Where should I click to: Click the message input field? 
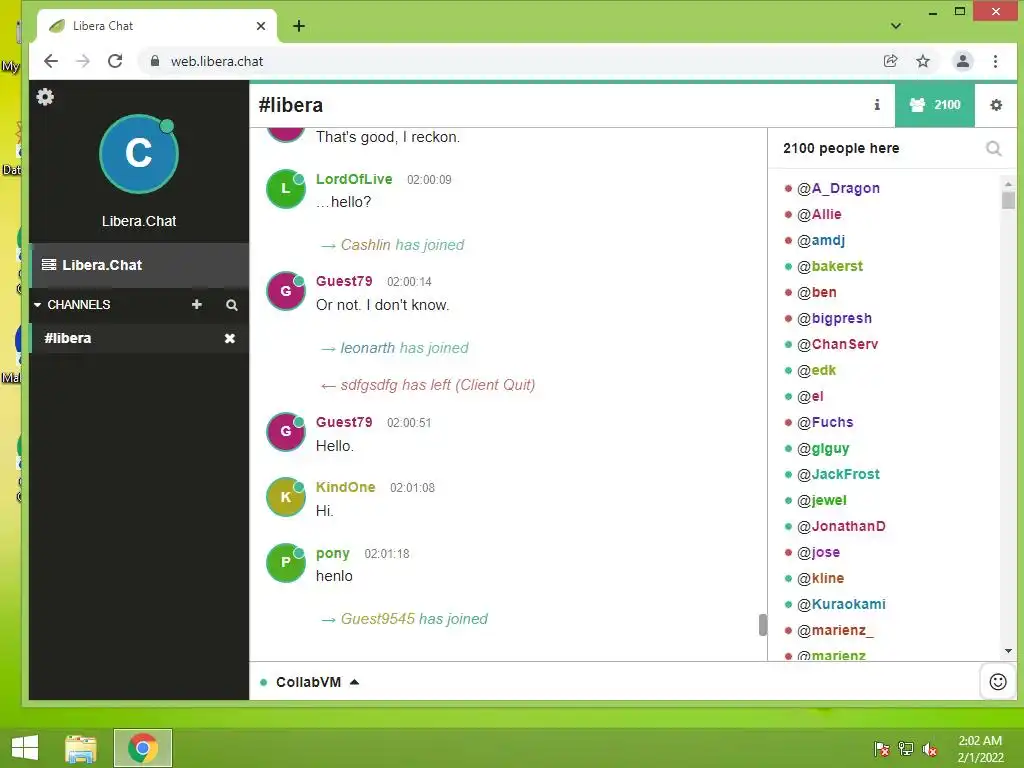pos(669,682)
